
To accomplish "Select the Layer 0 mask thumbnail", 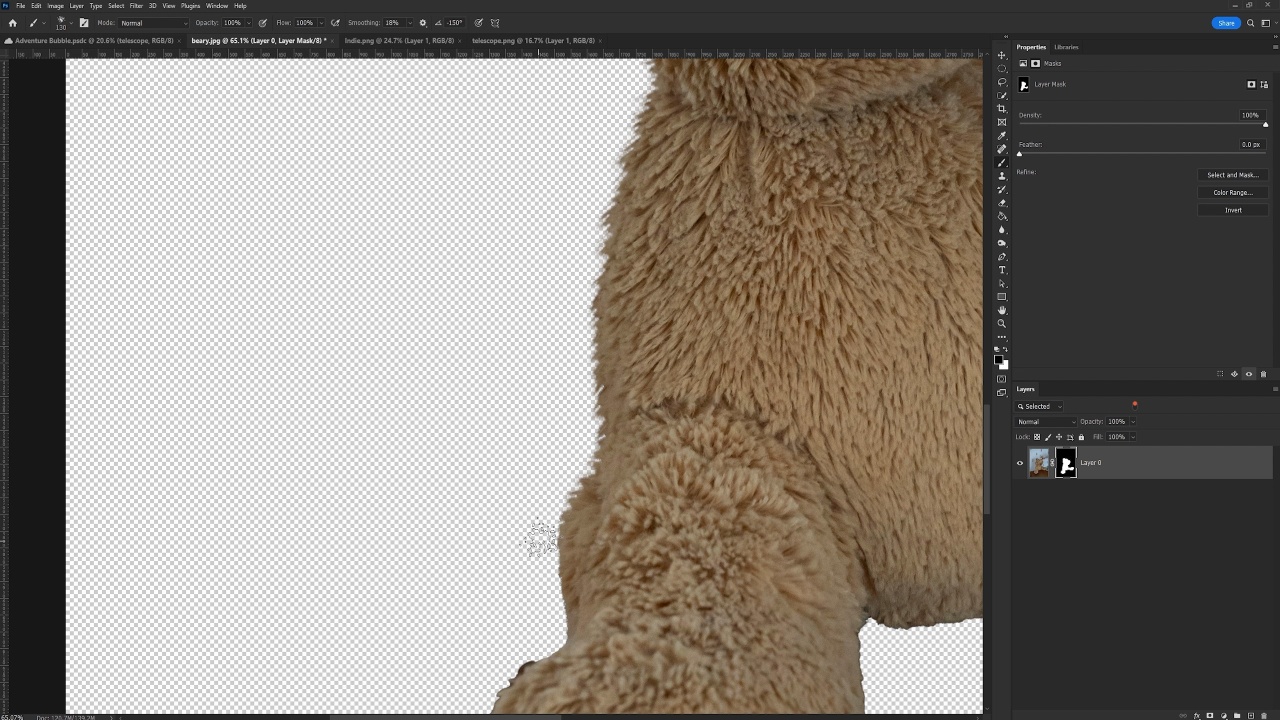I will pyautogui.click(x=1066, y=463).
